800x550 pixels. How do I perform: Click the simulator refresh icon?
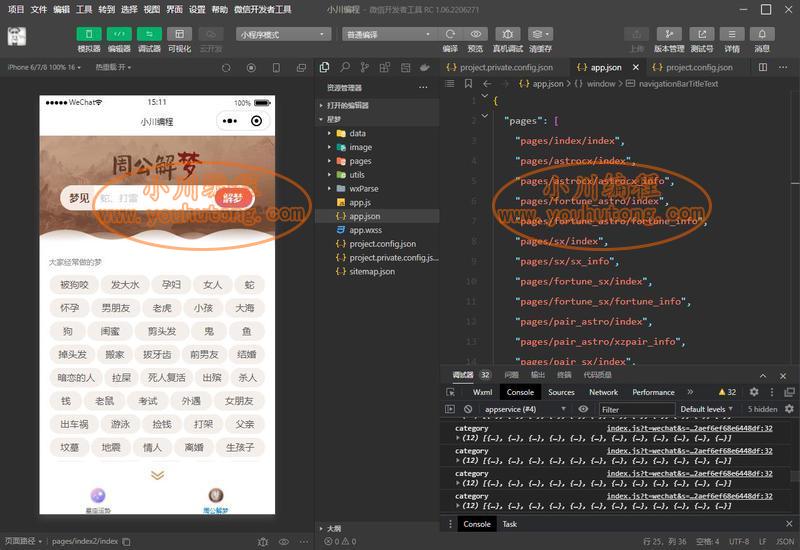[x=226, y=68]
